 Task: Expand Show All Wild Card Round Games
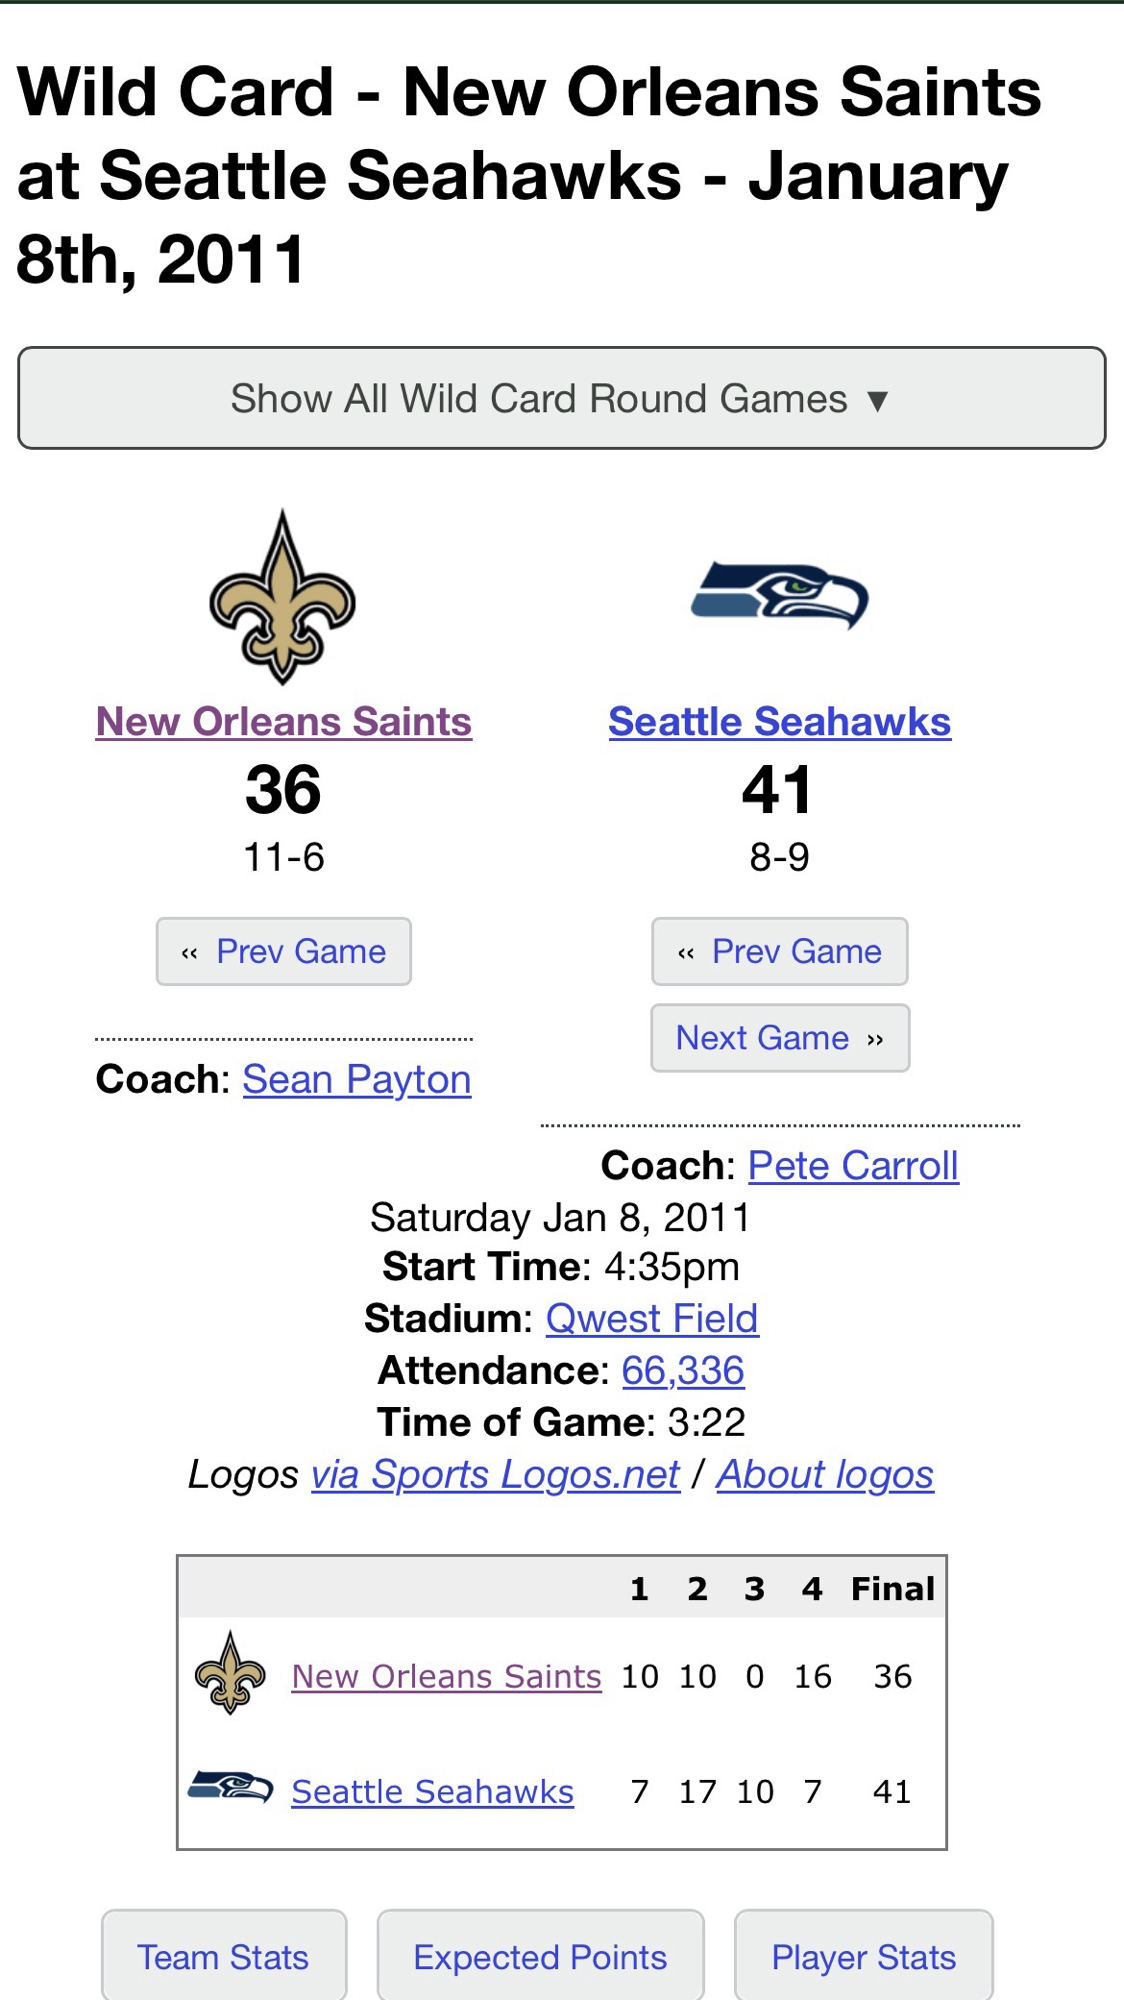561,398
